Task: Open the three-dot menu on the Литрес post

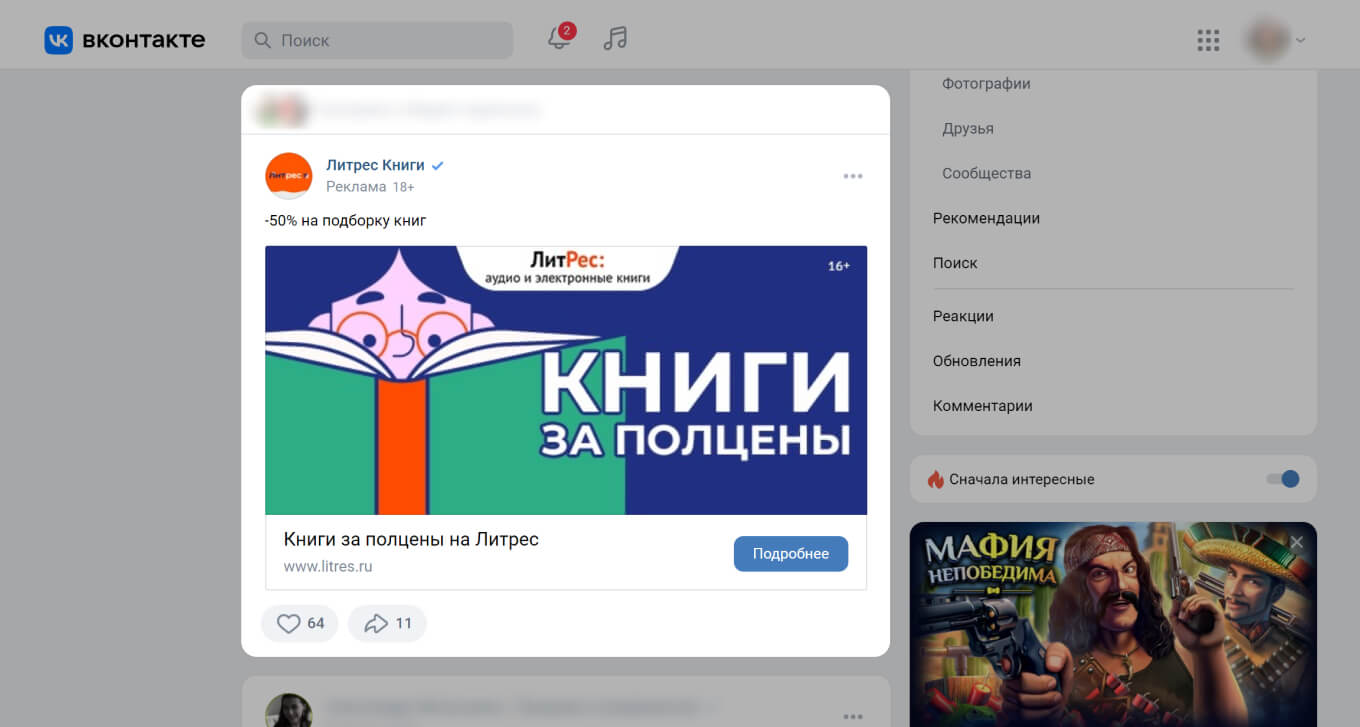Action: click(x=853, y=175)
